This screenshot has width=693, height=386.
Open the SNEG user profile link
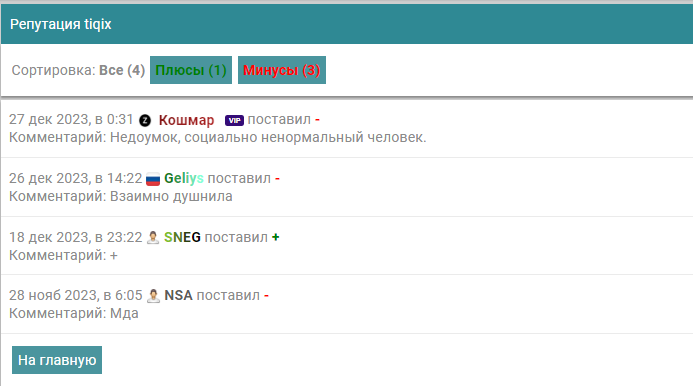[x=182, y=237]
